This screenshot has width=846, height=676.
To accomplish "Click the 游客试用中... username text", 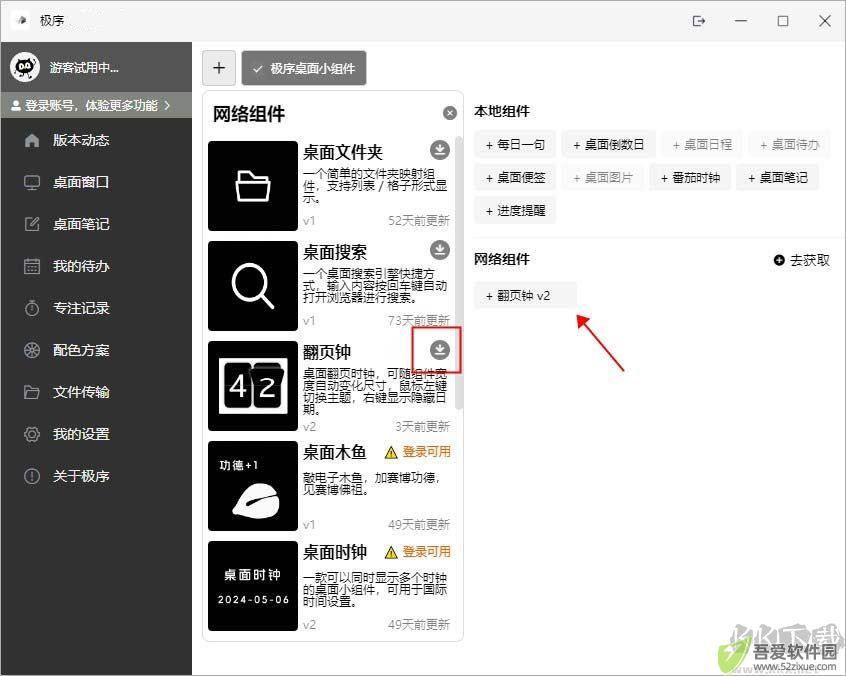I will coord(84,67).
